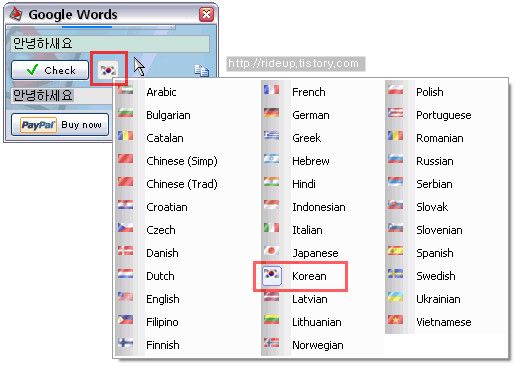The image size is (516, 367).
Task: Click the Latvian flag icon
Action: tap(271, 297)
